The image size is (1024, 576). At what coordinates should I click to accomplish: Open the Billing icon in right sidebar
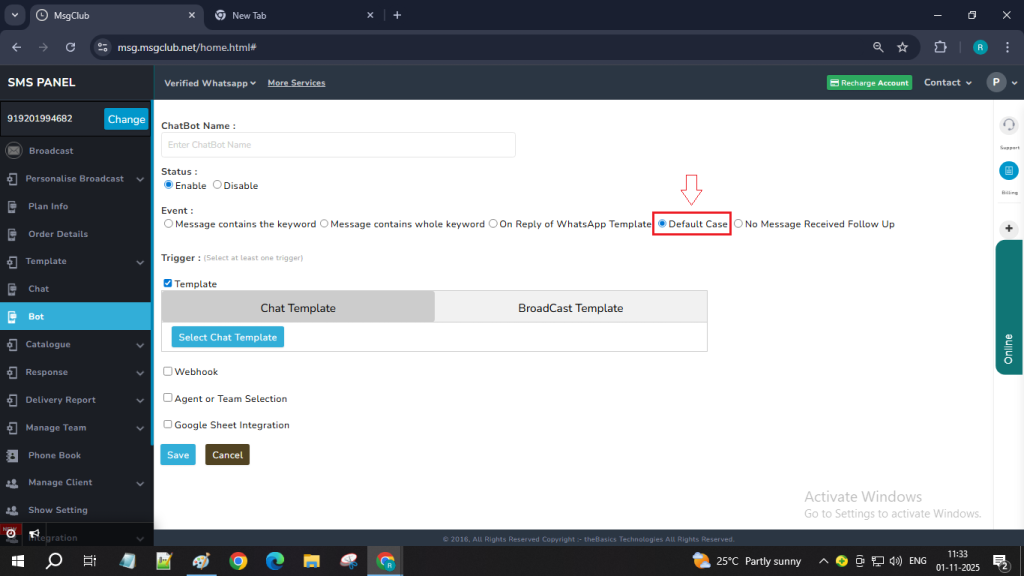(1009, 171)
